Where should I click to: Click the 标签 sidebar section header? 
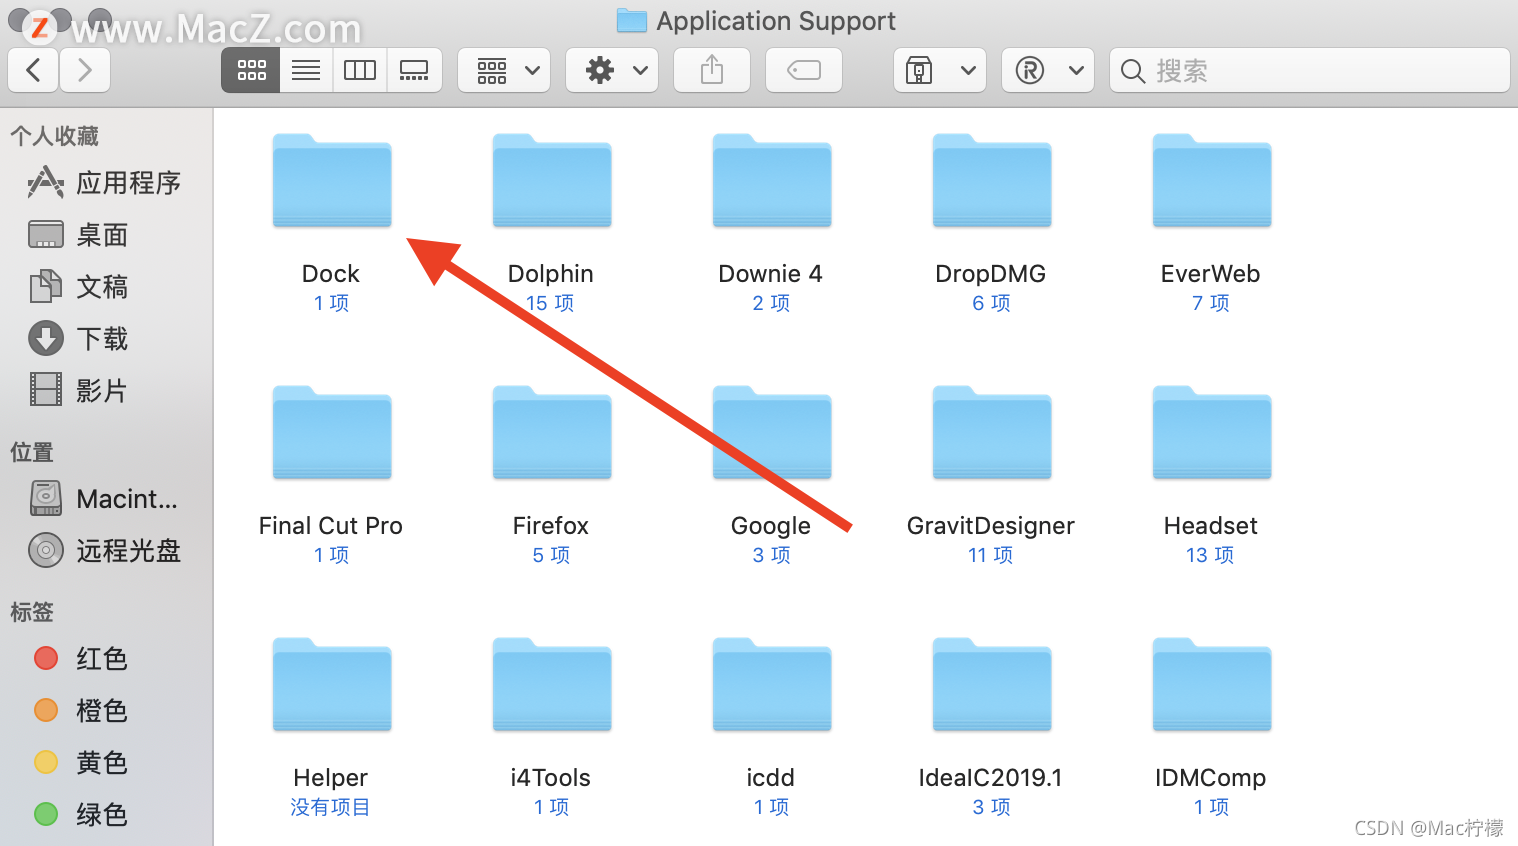tap(32, 612)
